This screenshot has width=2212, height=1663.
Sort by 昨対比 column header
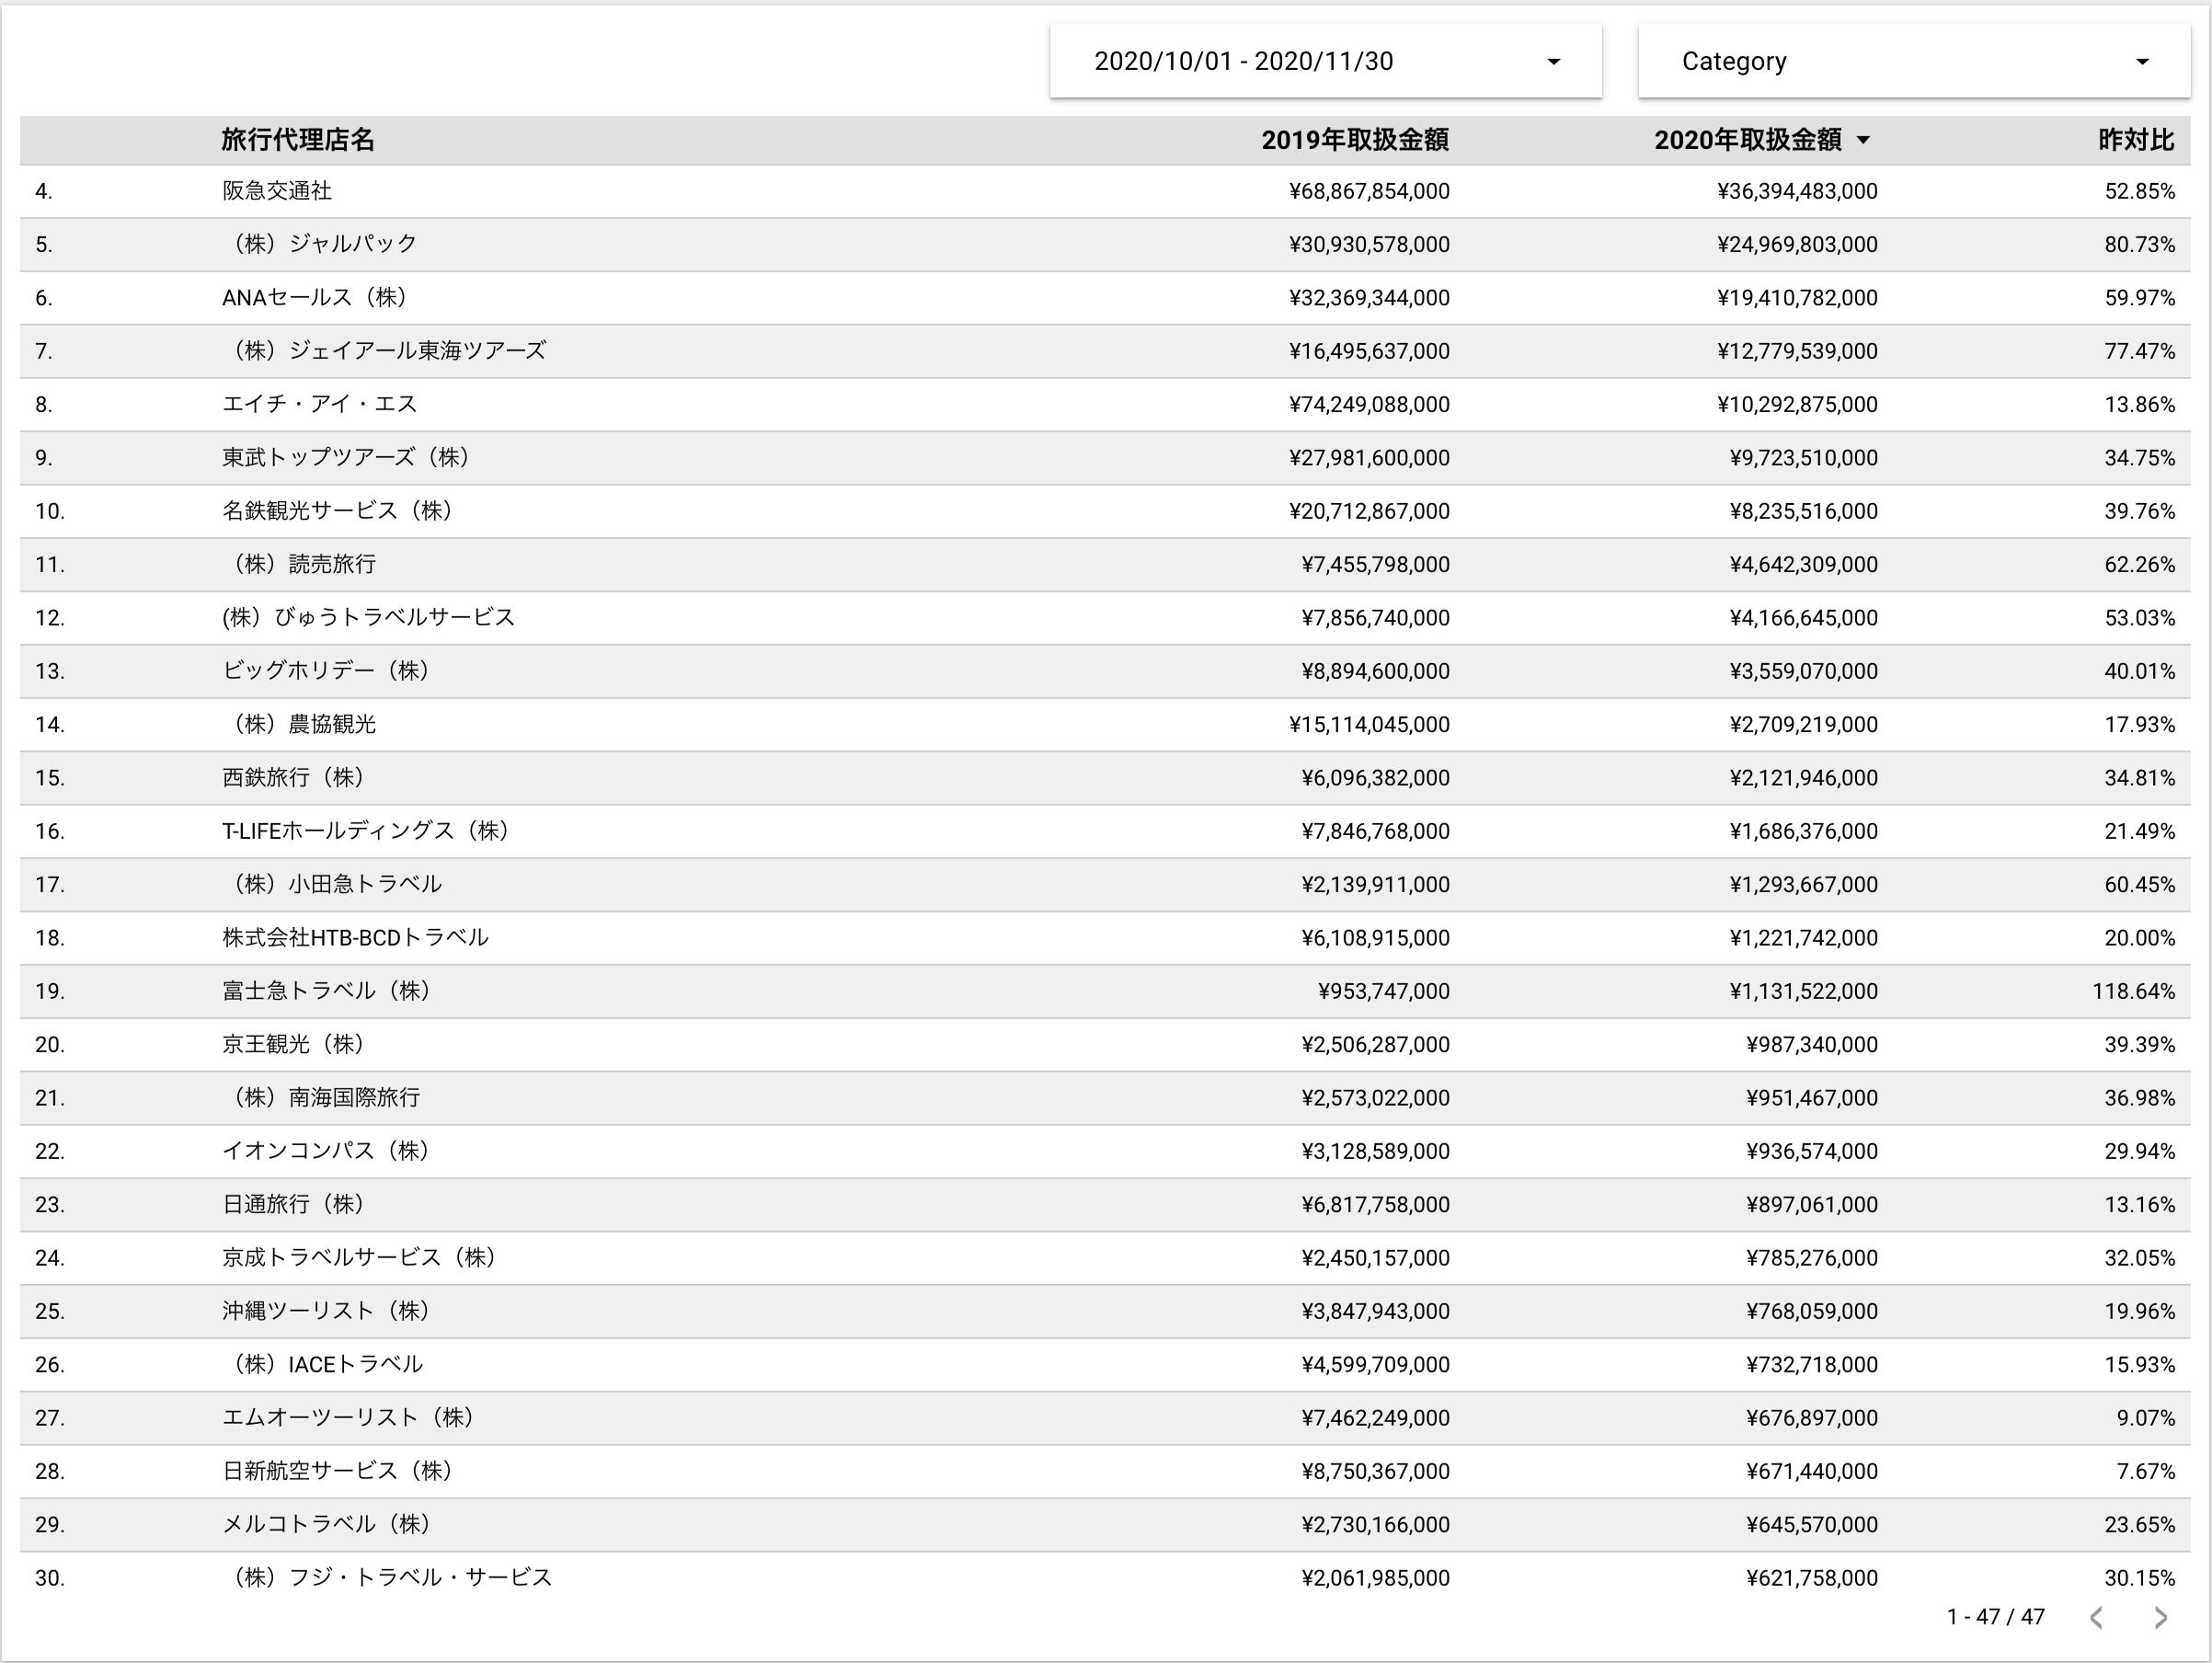point(2136,140)
